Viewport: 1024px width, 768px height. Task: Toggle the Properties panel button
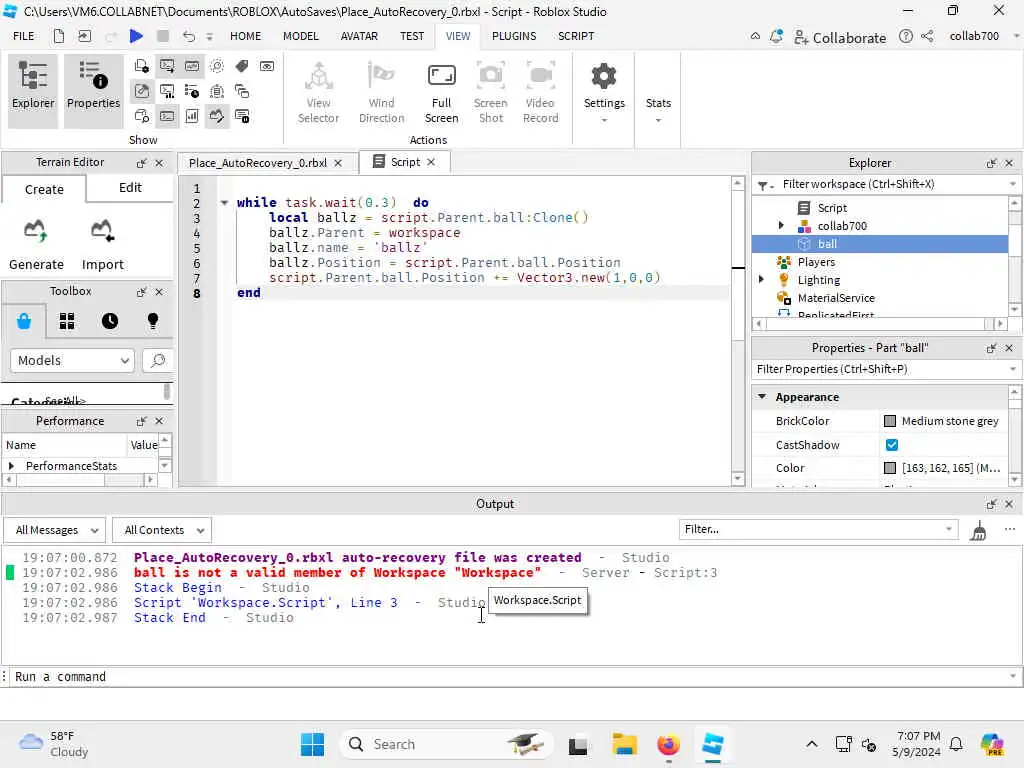(93, 91)
